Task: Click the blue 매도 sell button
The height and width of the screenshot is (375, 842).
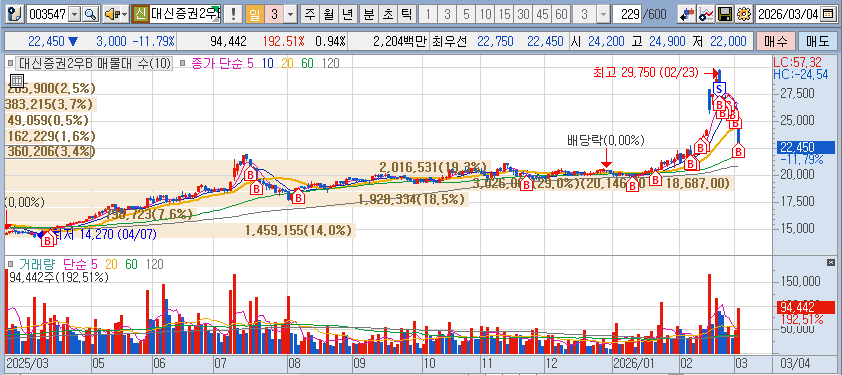Action: [x=817, y=41]
